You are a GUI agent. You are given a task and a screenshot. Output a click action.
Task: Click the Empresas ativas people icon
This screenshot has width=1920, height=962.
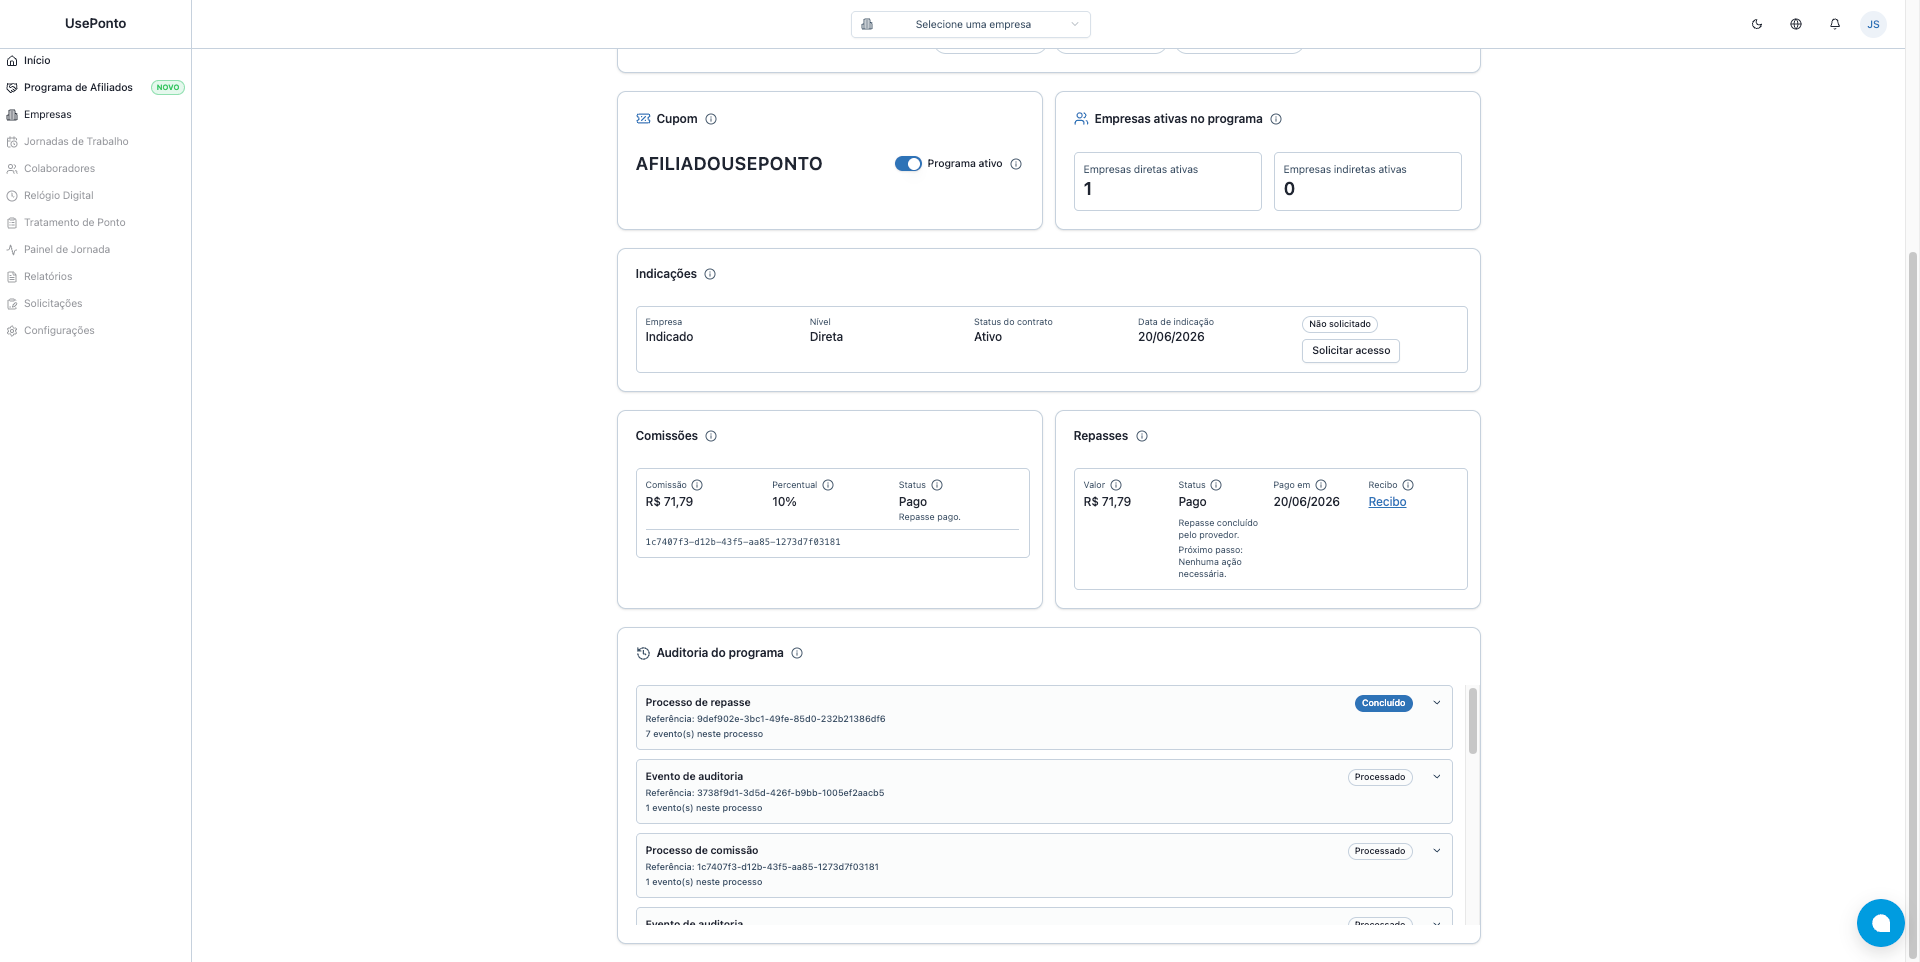(x=1081, y=119)
